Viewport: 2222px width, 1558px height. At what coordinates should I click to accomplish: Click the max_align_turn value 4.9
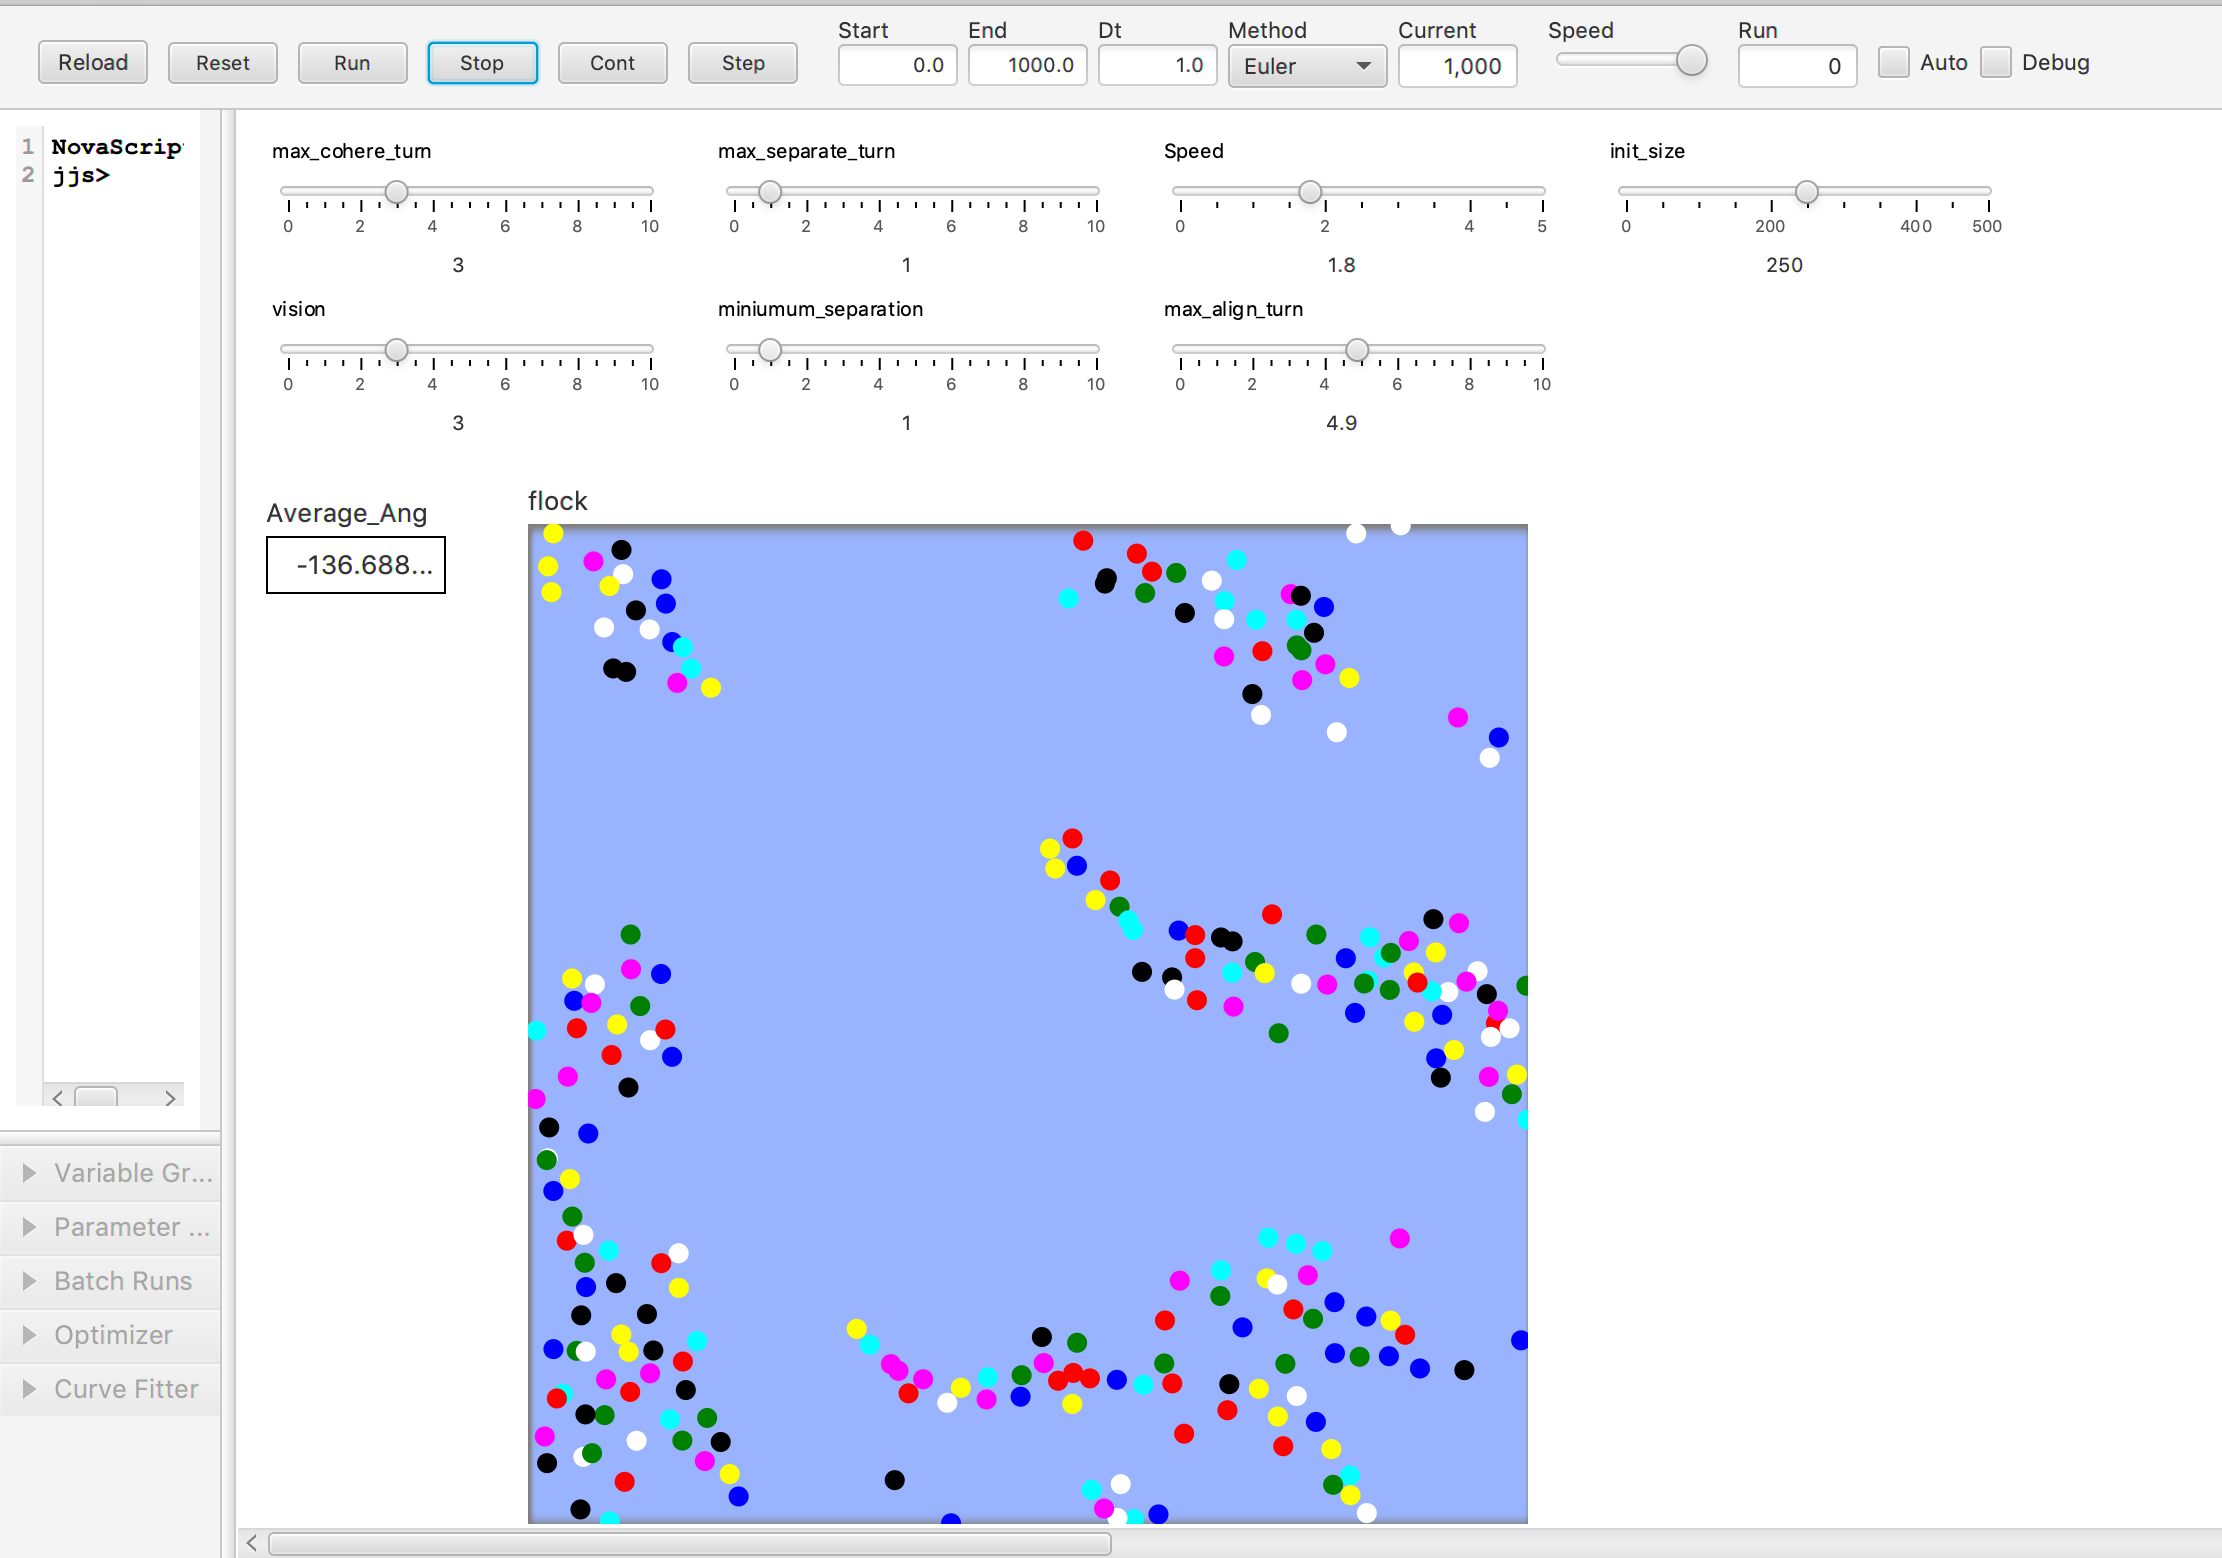[x=1341, y=423]
